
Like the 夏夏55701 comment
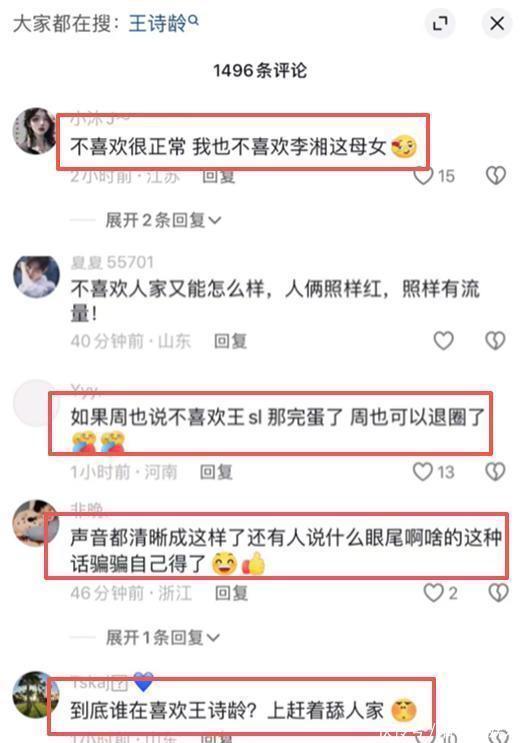(x=444, y=340)
